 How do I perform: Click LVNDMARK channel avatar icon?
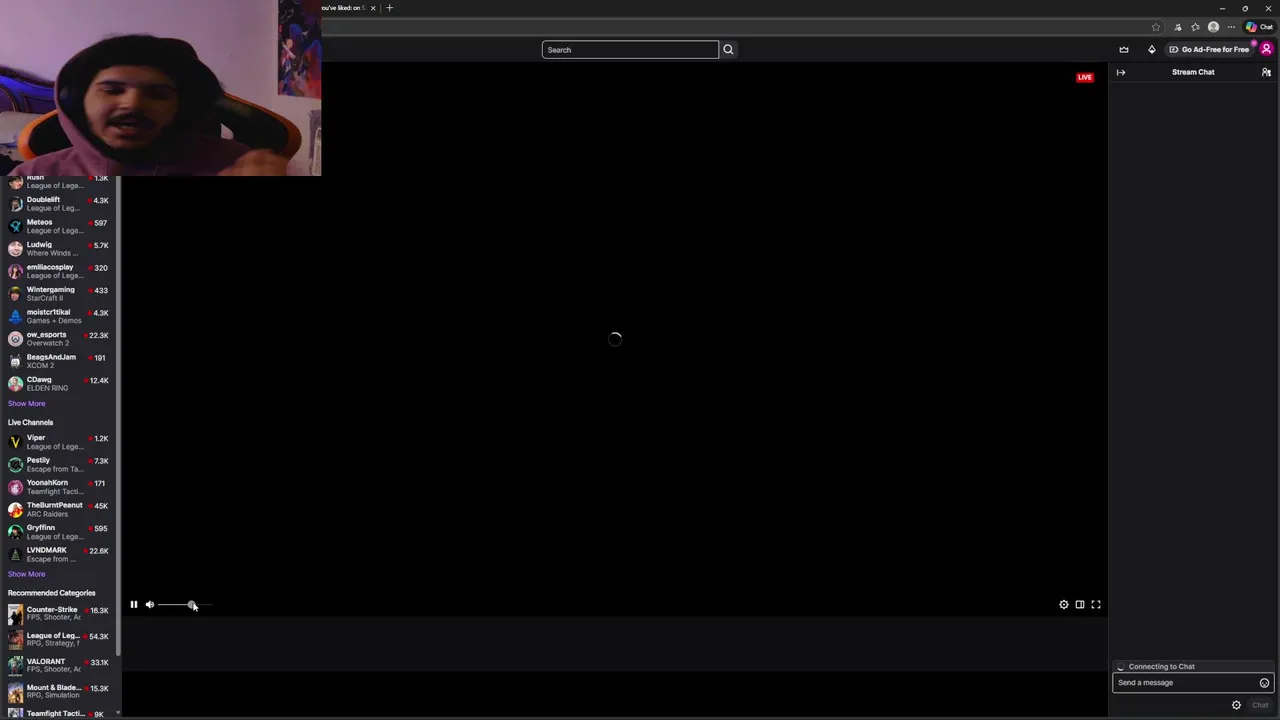[15, 554]
